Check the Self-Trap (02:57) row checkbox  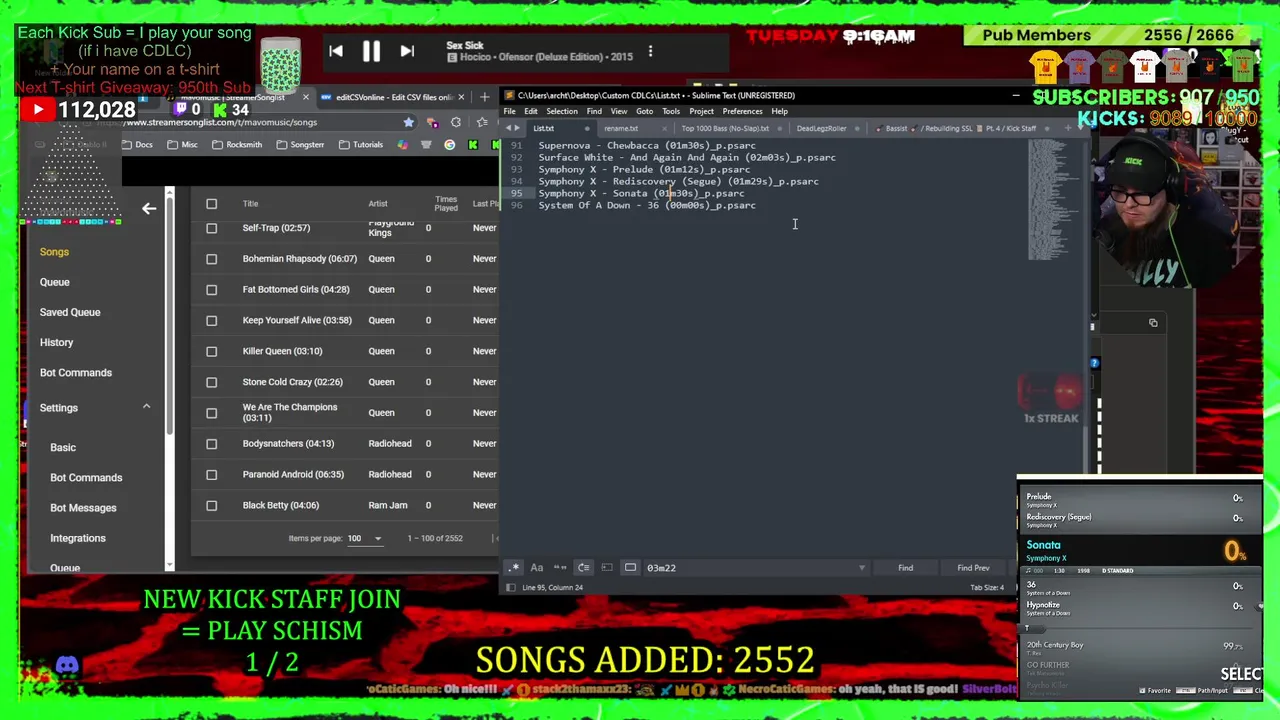pyautogui.click(x=211, y=228)
